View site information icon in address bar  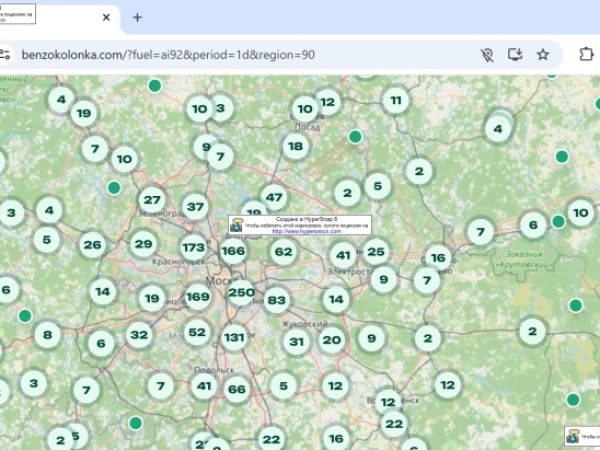(x=5, y=54)
